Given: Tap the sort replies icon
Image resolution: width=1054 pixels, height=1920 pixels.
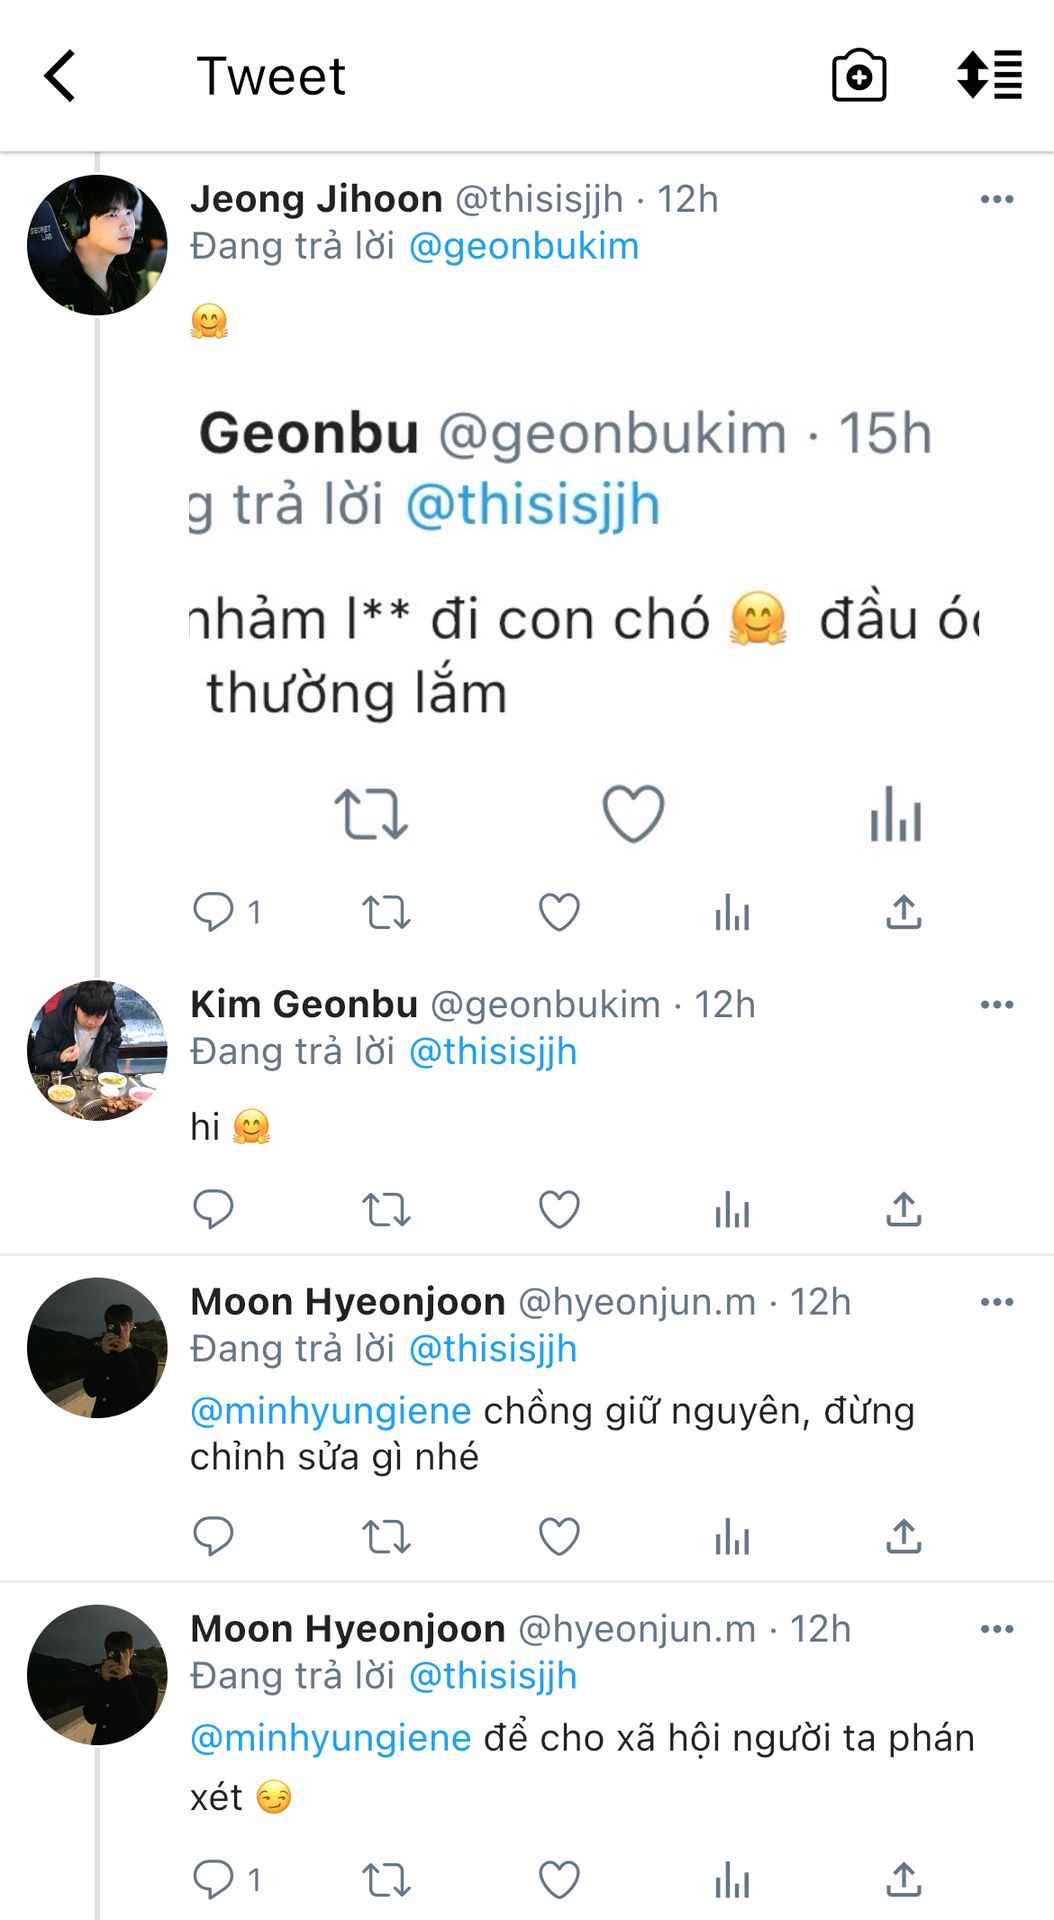Looking at the screenshot, I should point(989,76).
